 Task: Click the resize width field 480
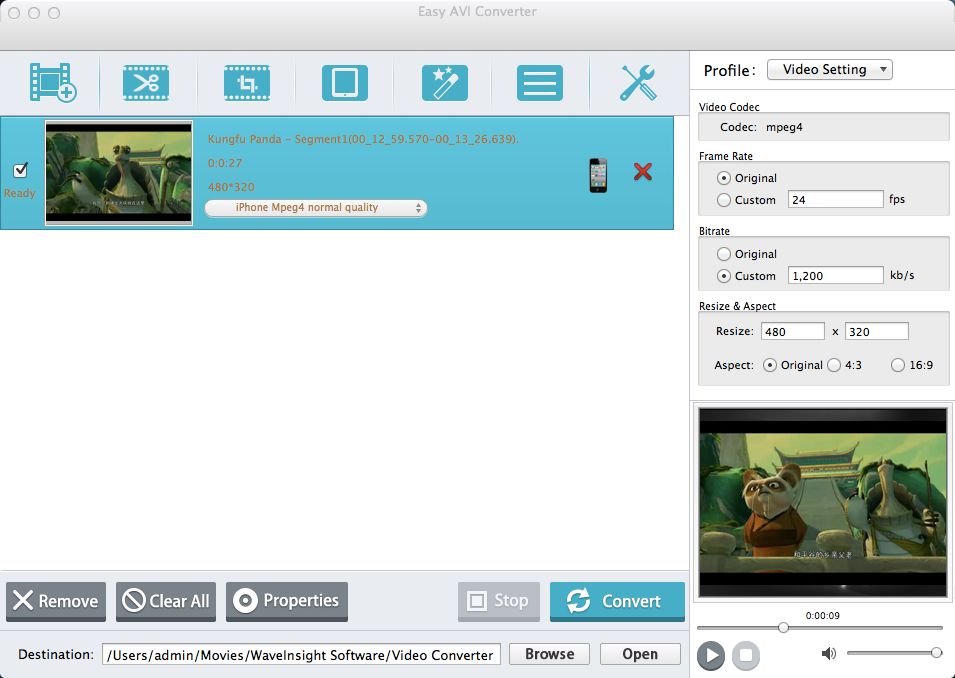tap(792, 331)
